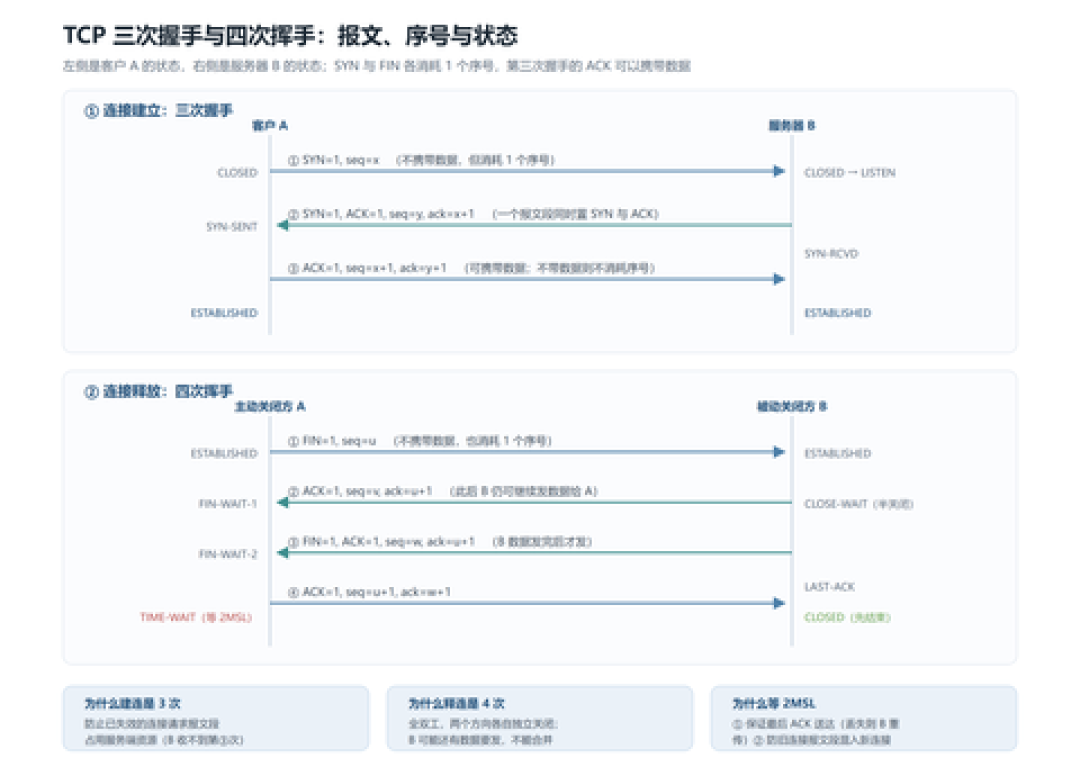Click the client 'CLOSED' state in handshake
Screen dimensions: 1080x776
[x=237, y=173]
